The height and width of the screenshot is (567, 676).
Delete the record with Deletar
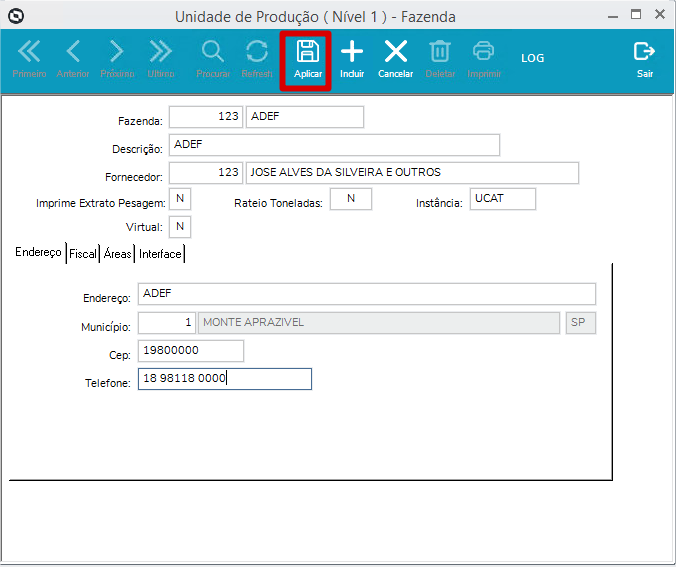440,59
